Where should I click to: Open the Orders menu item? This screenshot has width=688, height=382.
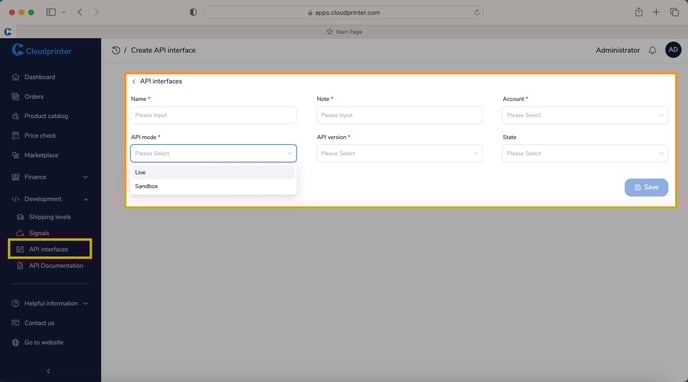point(34,96)
